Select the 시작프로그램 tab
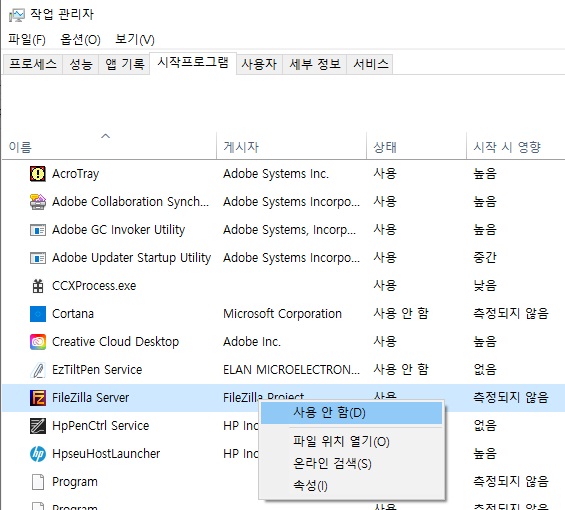Viewport: 565px width, 510px height. point(193,63)
